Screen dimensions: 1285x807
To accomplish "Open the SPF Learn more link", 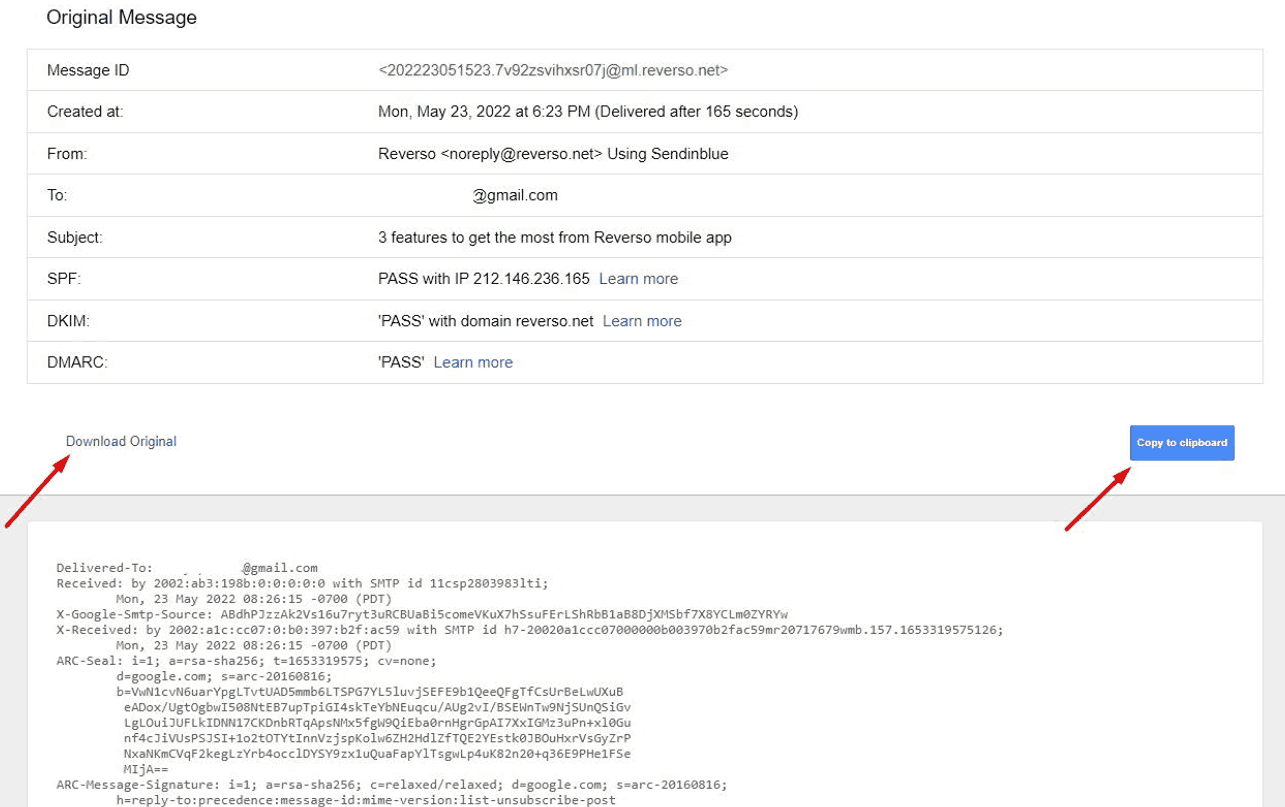I will coord(638,279).
